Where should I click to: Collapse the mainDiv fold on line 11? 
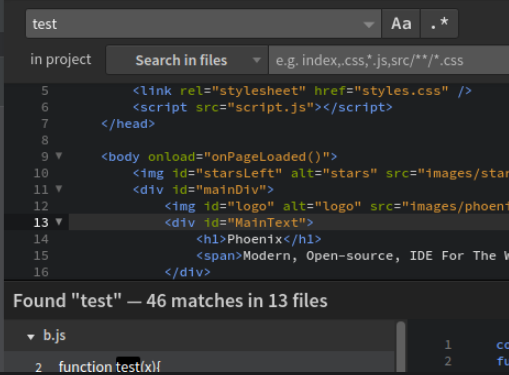[59, 189]
